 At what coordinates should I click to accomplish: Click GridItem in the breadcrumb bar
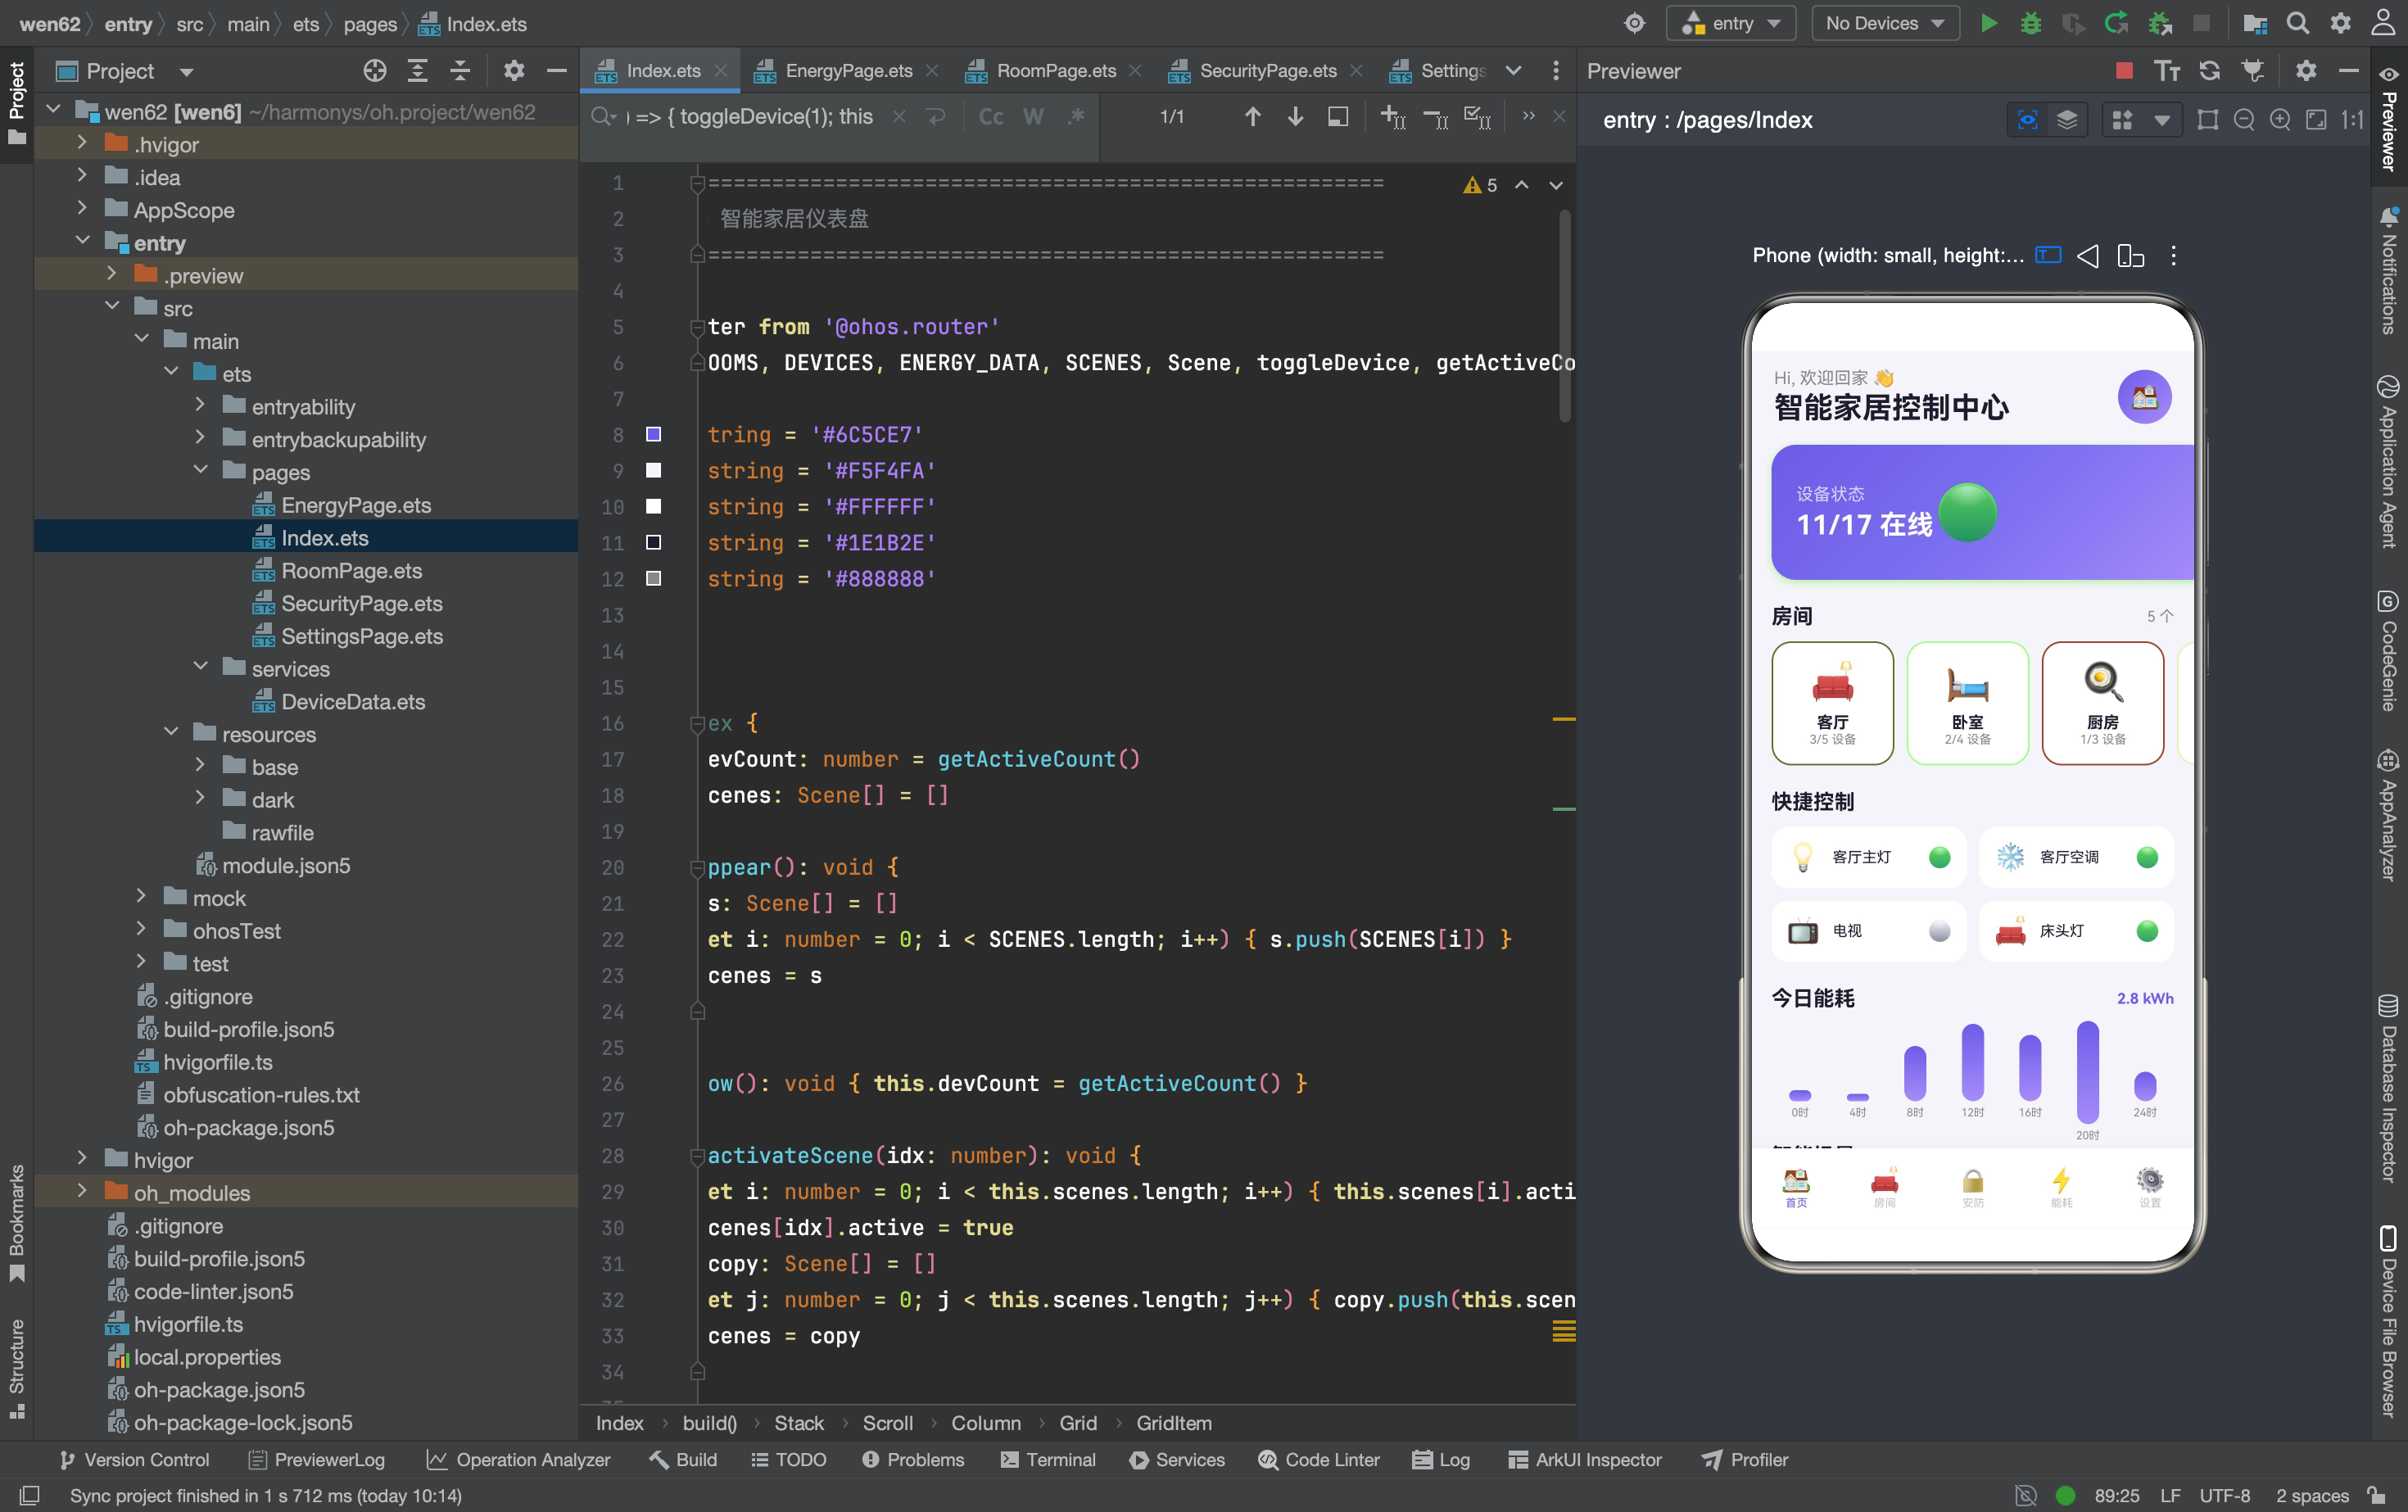[1174, 1423]
